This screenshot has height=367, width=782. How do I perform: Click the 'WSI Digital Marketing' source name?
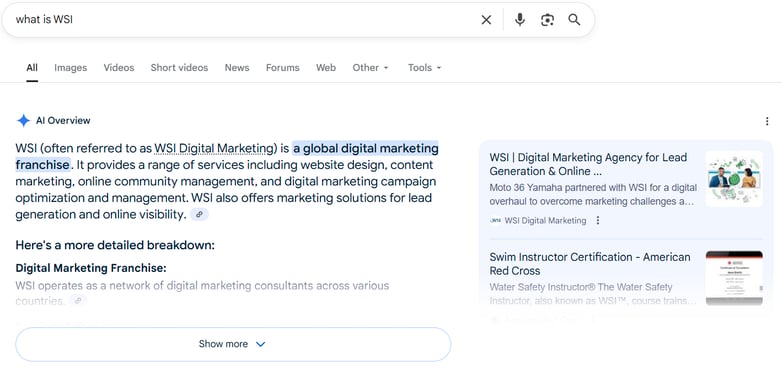coord(546,220)
